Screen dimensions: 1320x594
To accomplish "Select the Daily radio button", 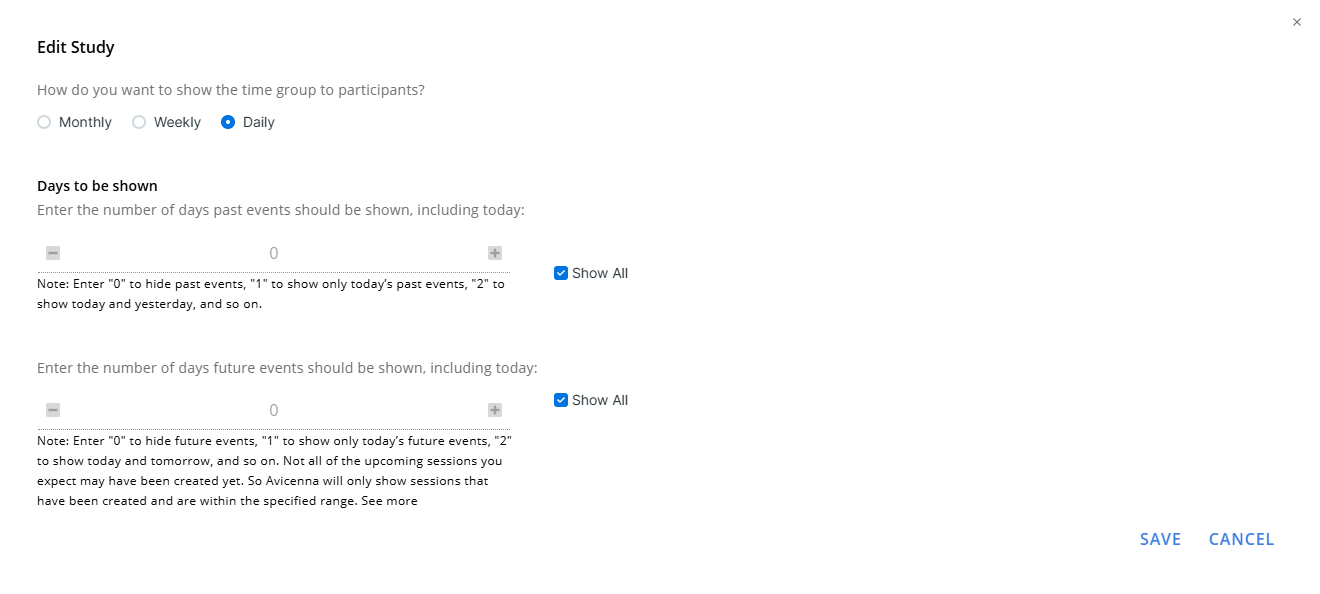I will tap(228, 122).
